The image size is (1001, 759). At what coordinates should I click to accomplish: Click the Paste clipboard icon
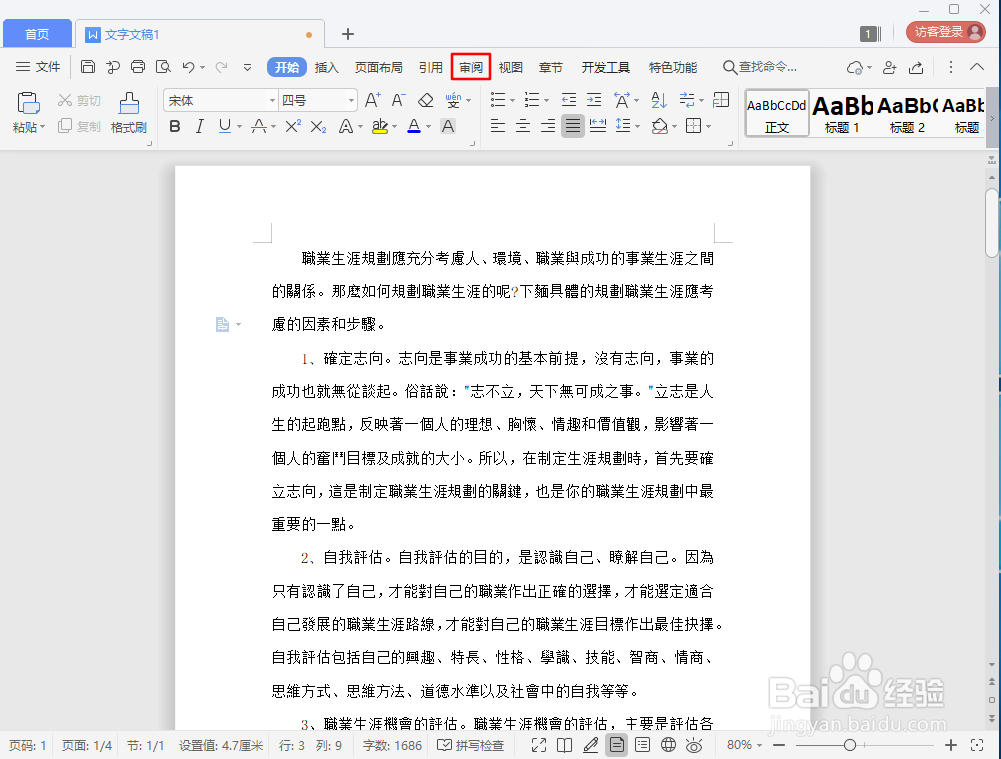coord(27,103)
